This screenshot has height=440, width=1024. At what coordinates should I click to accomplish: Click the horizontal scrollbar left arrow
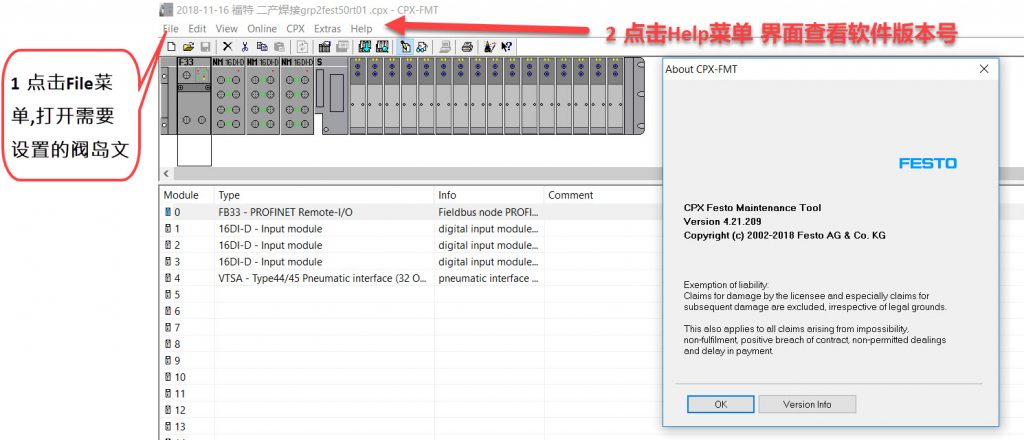166,174
